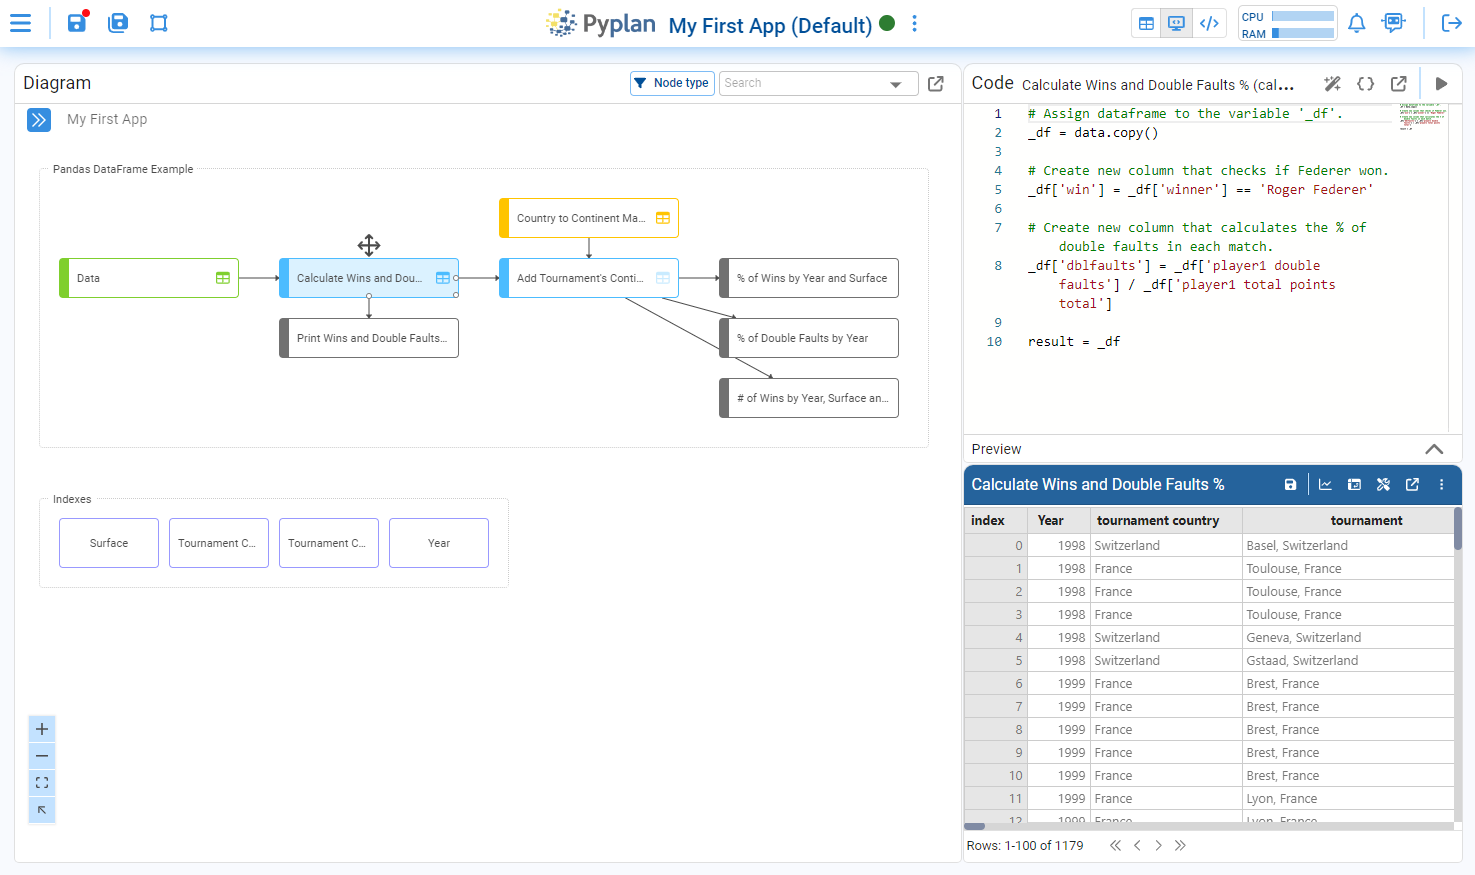Select the Data node
Viewport: 1475px width, 875px height.
[149, 278]
